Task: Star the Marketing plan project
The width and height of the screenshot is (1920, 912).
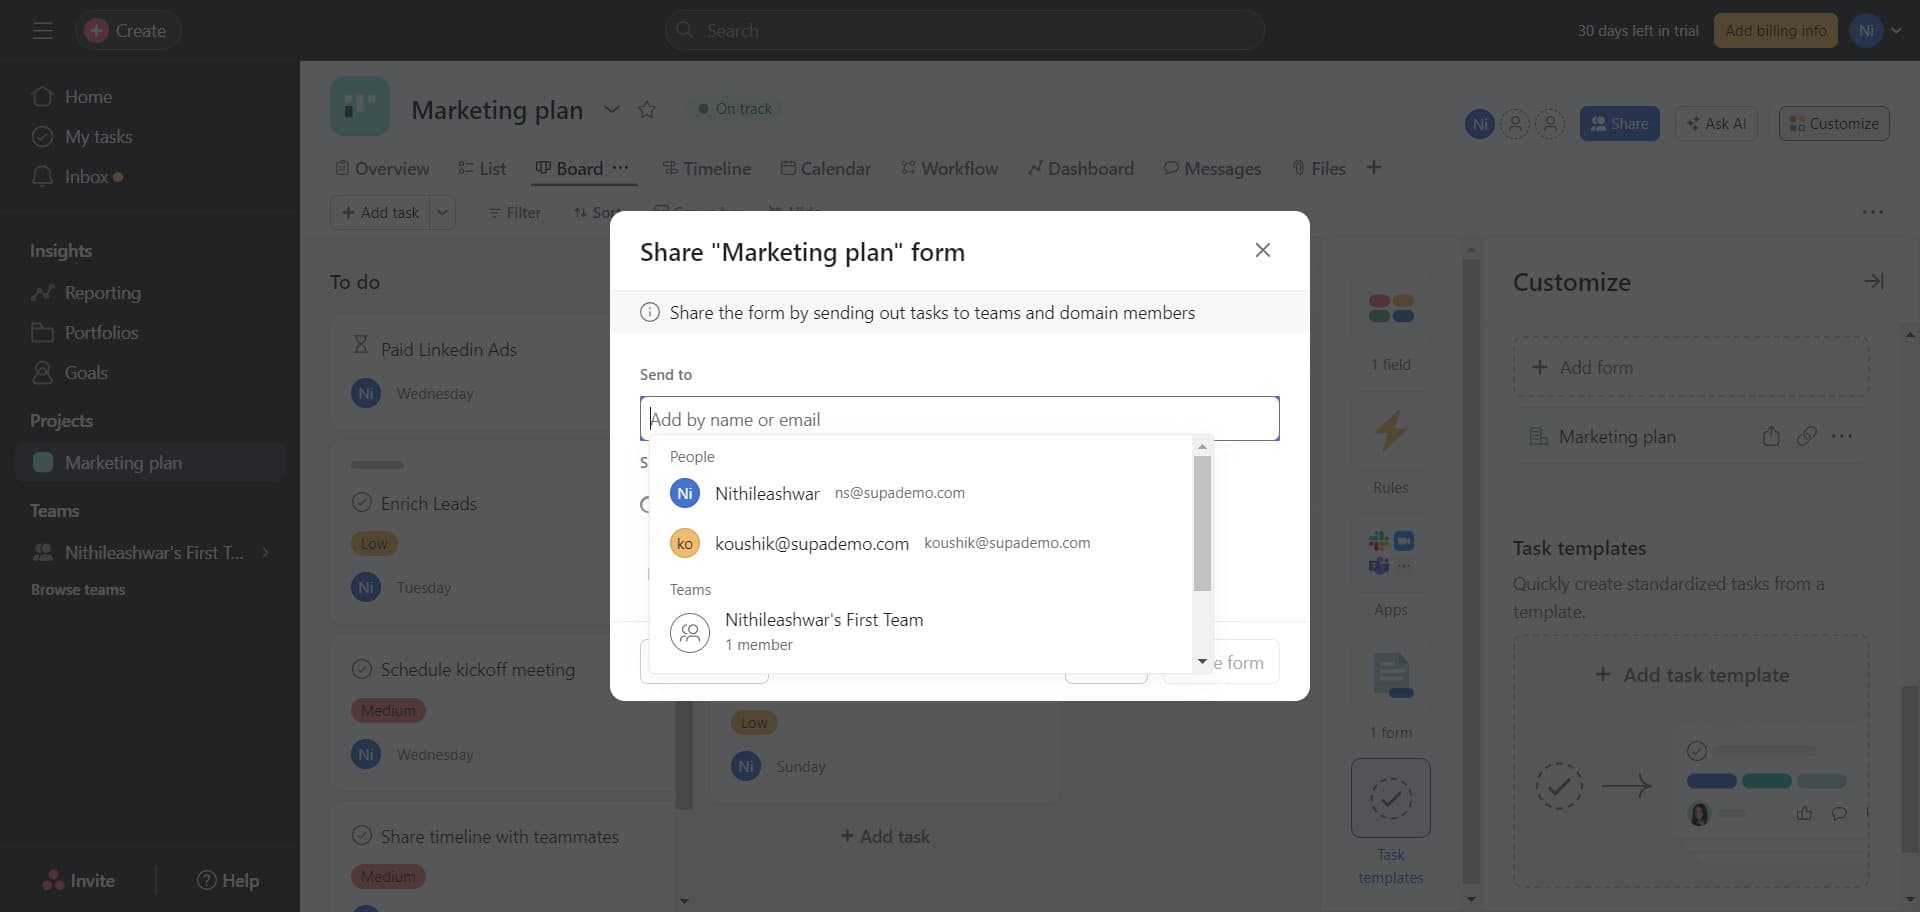Action: coord(647,109)
